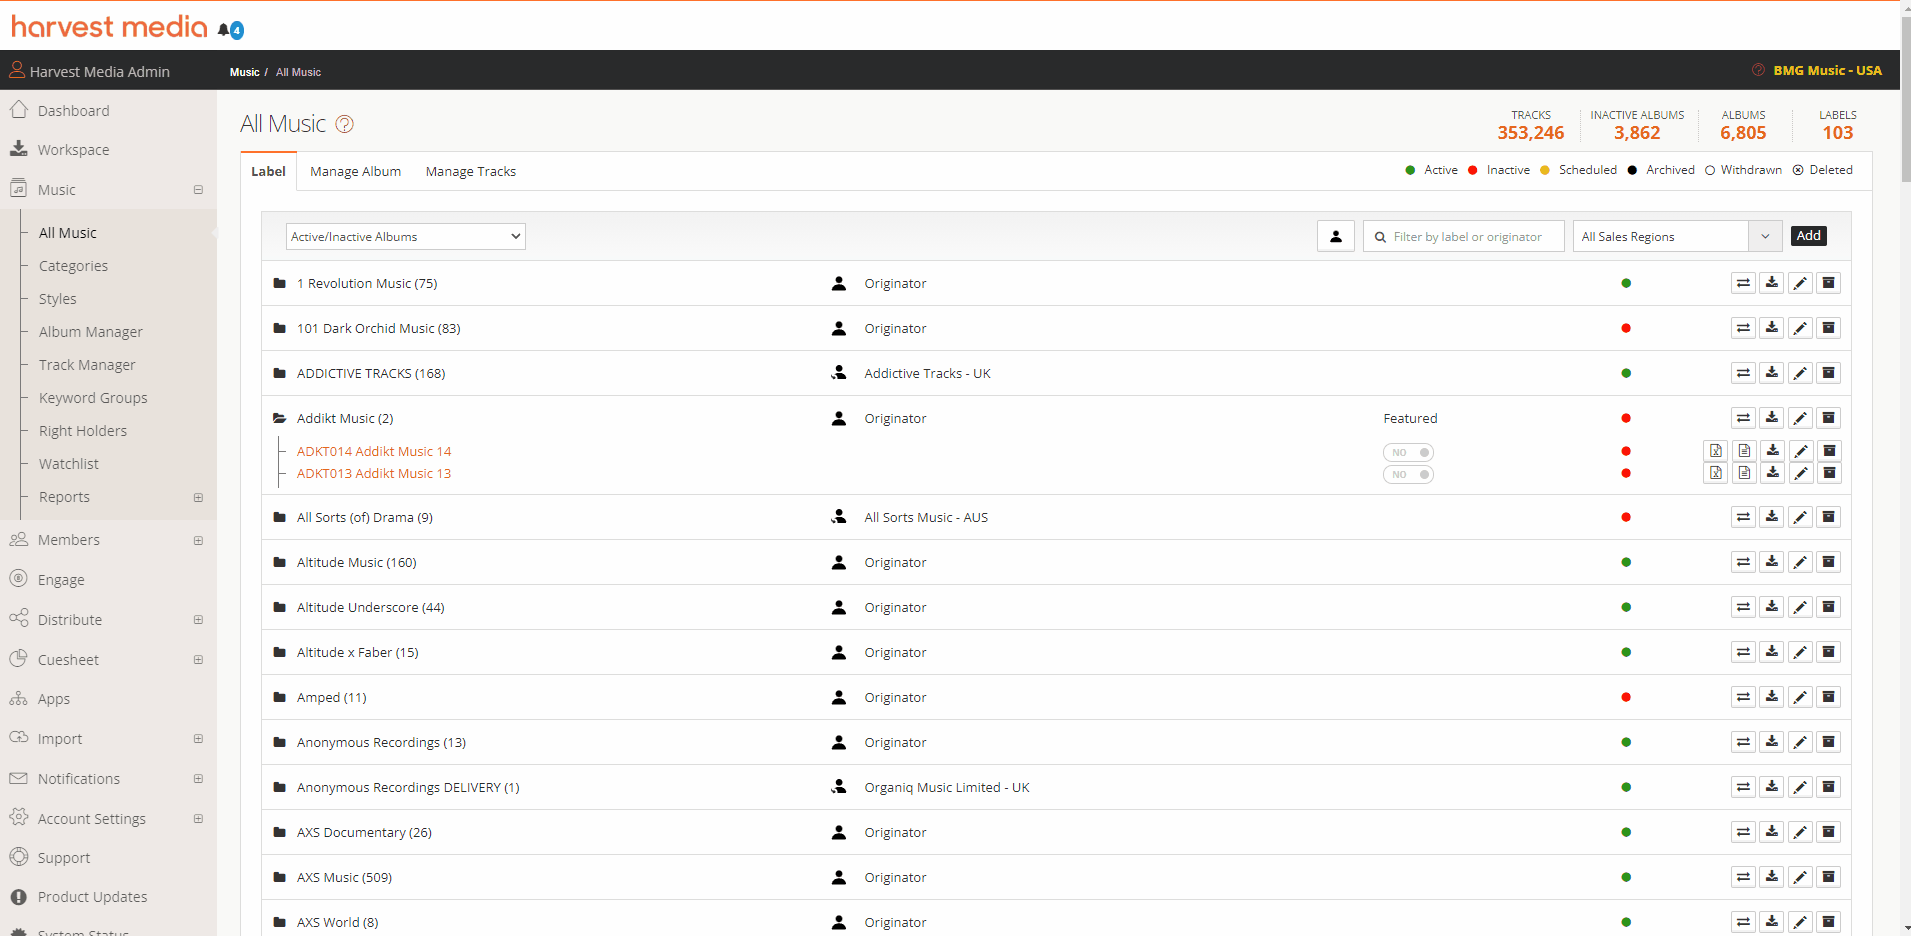Open the Active/Inactive Albums dropdown
1911x936 pixels.
point(405,236)
